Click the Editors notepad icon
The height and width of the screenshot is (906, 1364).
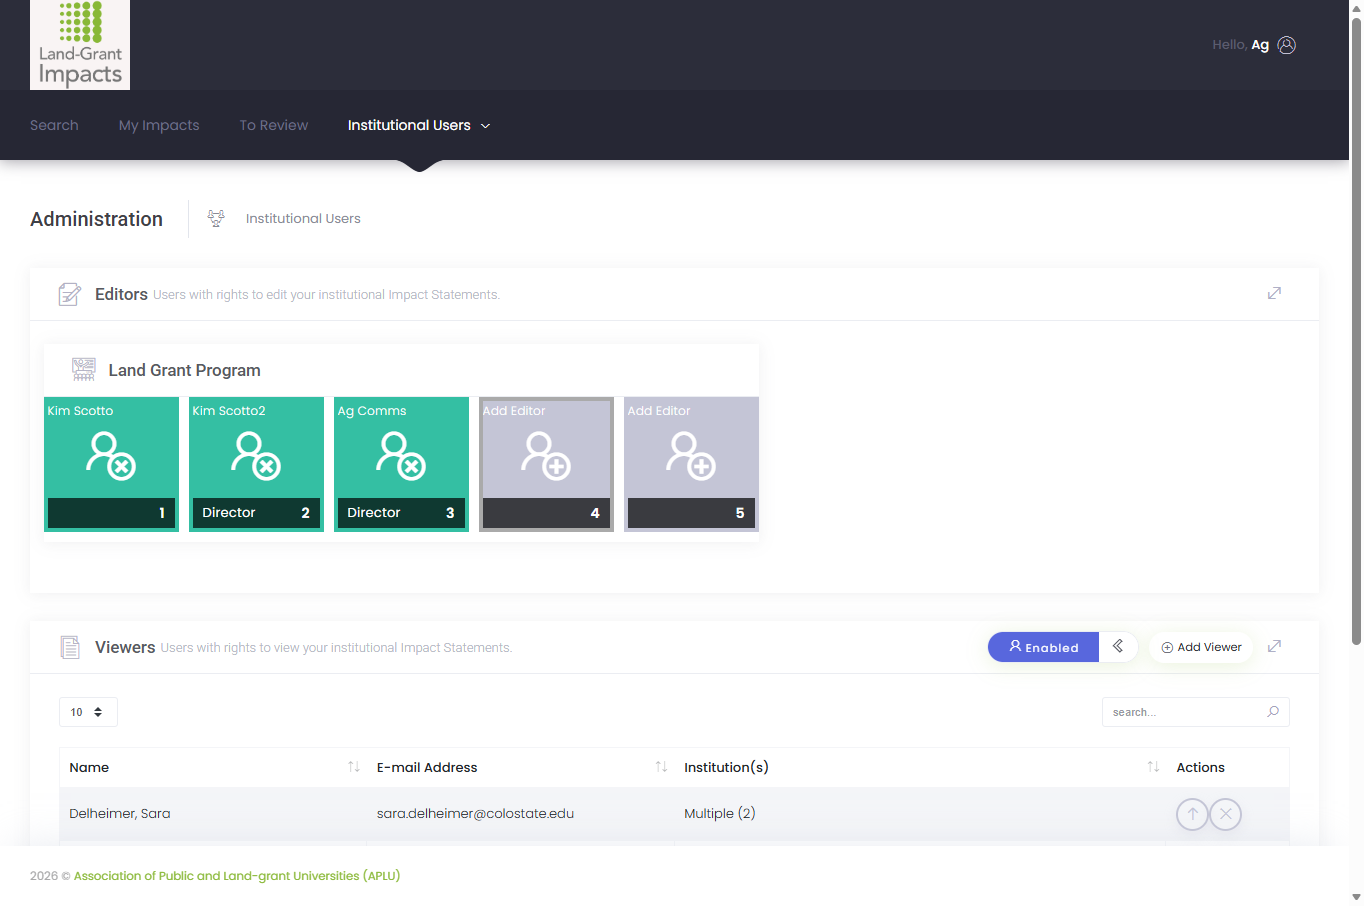70,294
